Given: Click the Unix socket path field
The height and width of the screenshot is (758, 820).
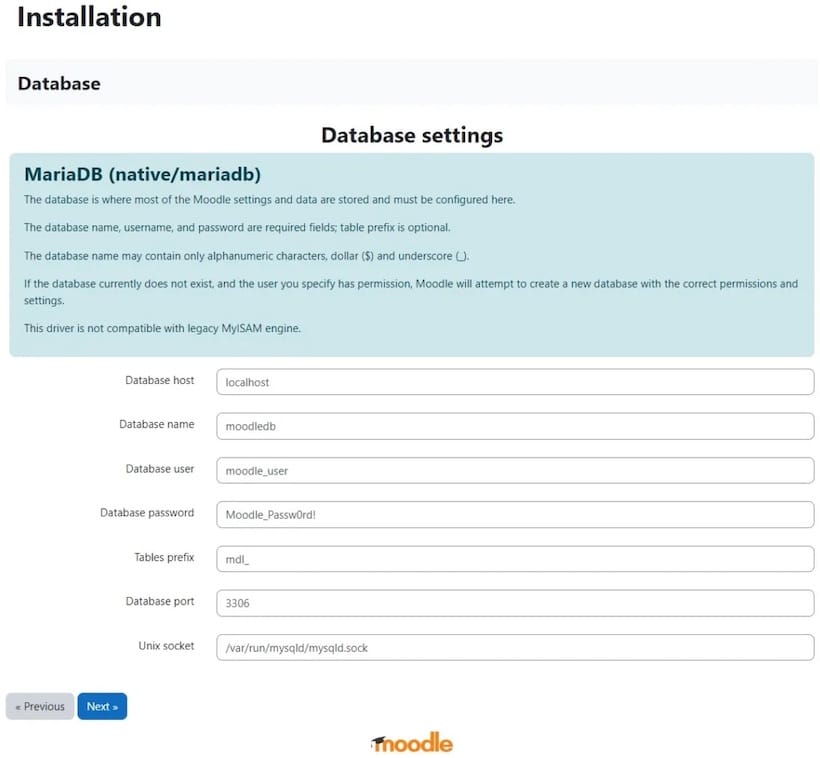Looking at the screenshot, I should [x=515, y=647].
